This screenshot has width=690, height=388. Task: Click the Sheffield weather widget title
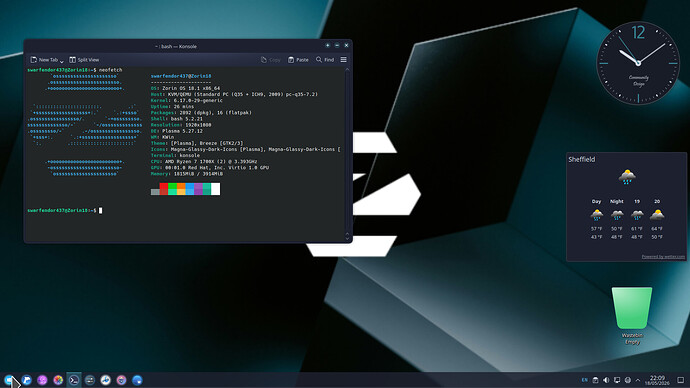tap(582, 159)
